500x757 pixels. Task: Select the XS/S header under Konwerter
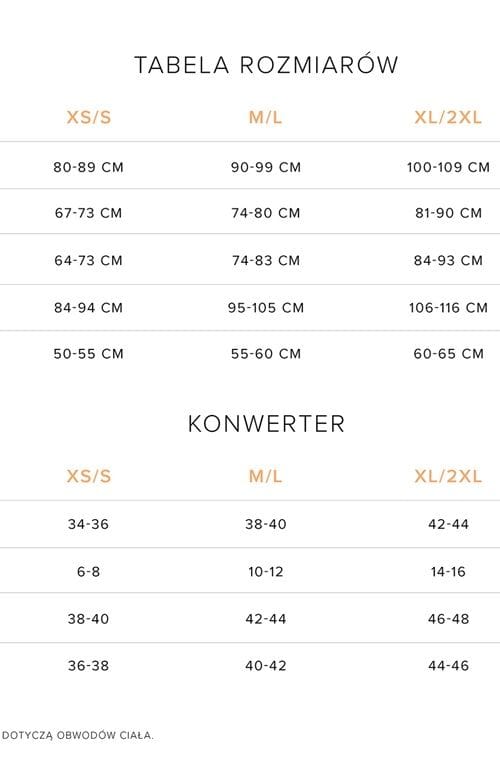coord(89,476)
